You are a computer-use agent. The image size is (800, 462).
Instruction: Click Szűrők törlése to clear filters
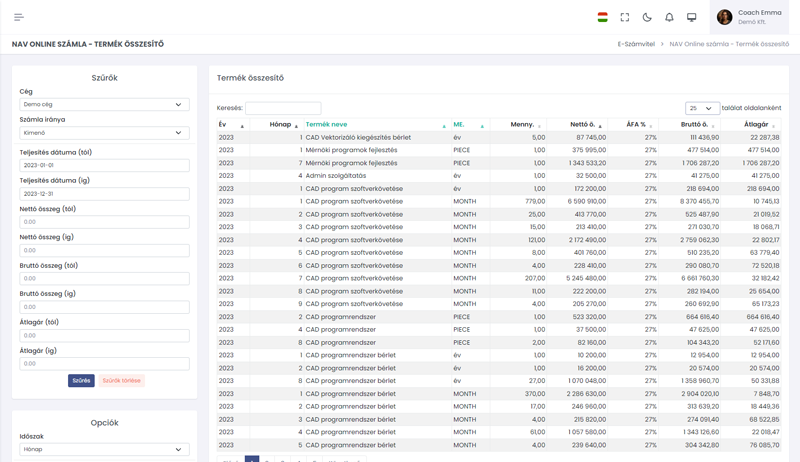[x=121, y=381]
